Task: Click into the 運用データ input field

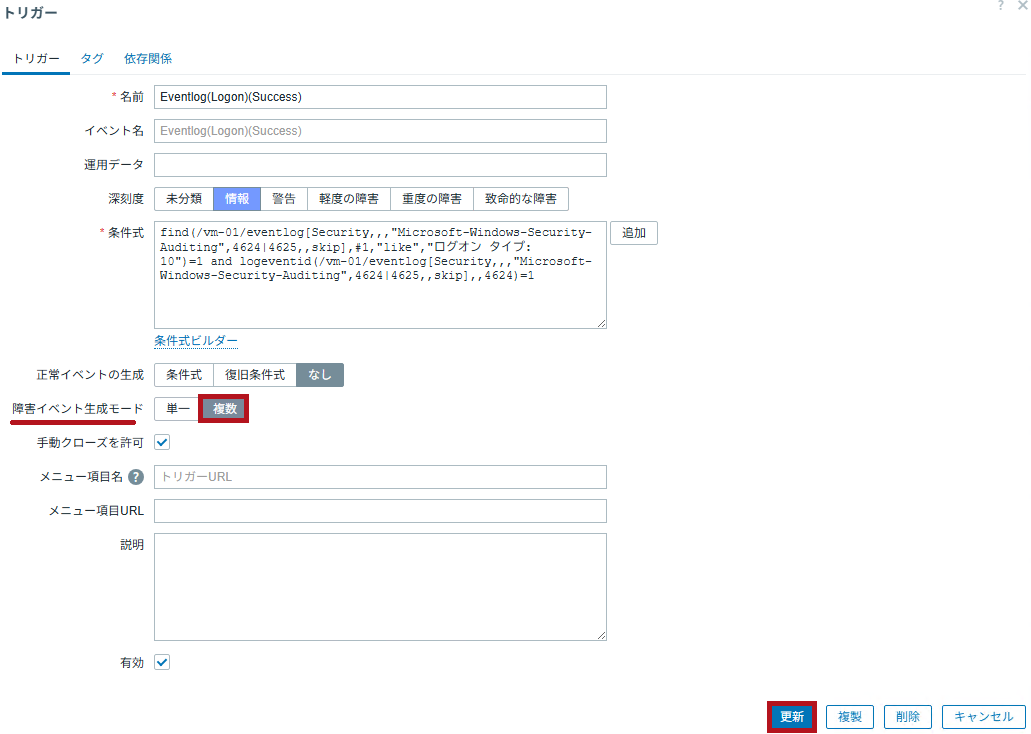Action: [380, 165]
